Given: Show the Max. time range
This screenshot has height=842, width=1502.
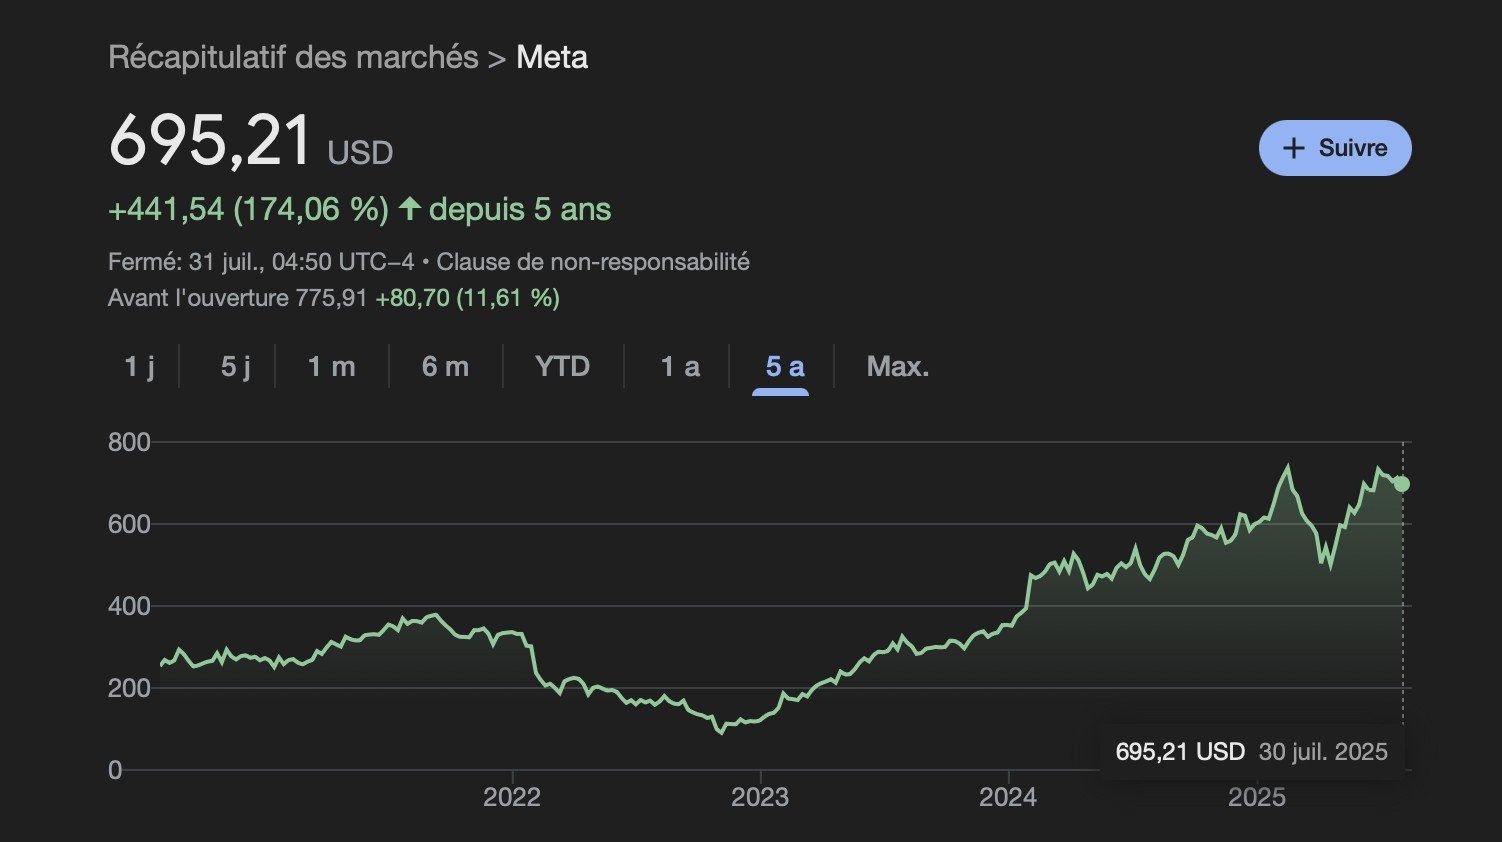Looking at the screenshot, I should (x=898, y=366).
